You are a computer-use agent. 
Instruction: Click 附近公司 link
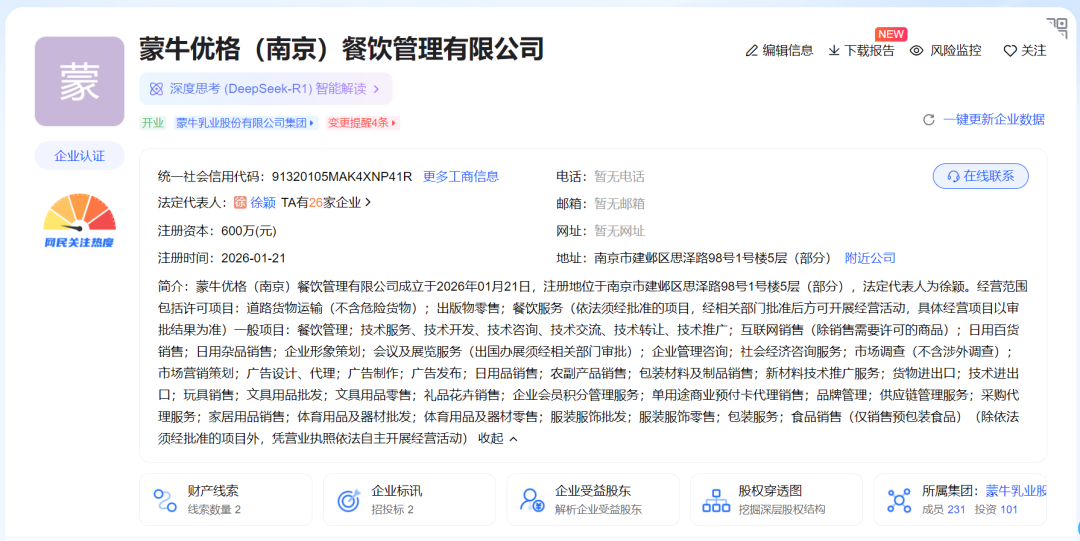871,258
